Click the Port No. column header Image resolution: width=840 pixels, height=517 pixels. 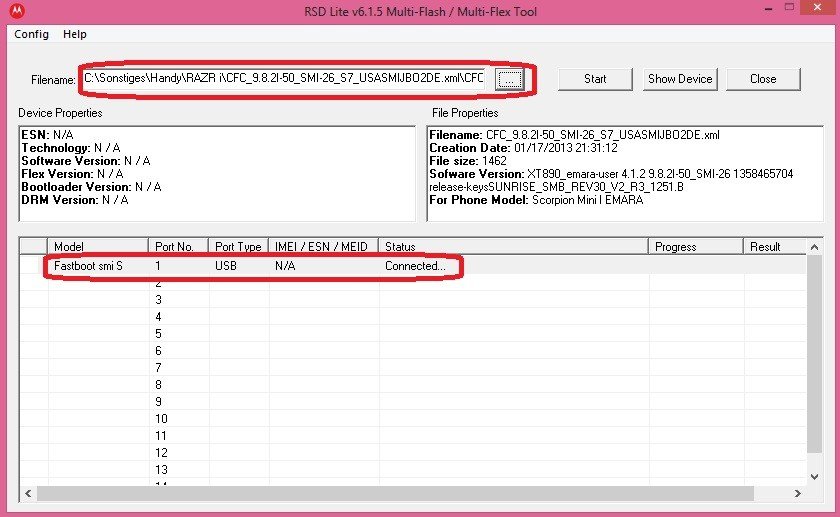tap(178, 246)
